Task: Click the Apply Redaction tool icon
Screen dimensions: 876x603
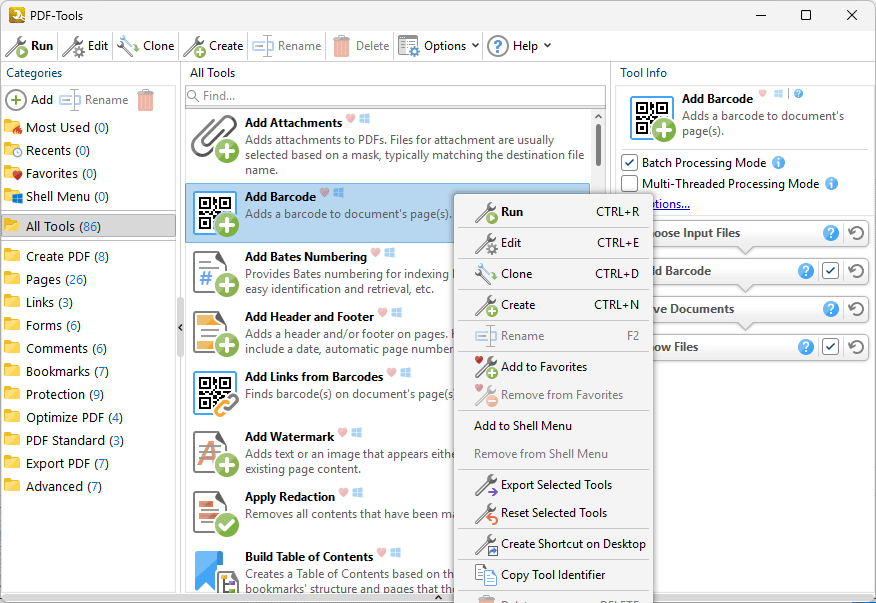Action: [215, 513]
